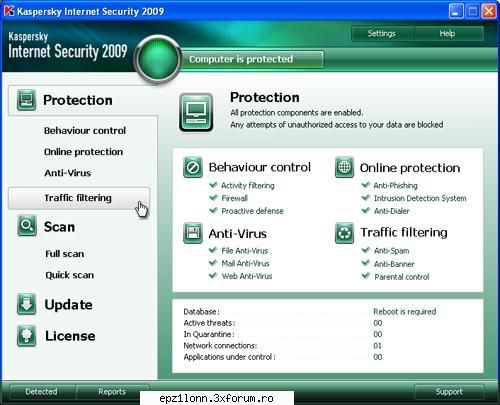Open the Anti-Virus heading in main panel
Screen dimensions: 500x405
point(238,234)
